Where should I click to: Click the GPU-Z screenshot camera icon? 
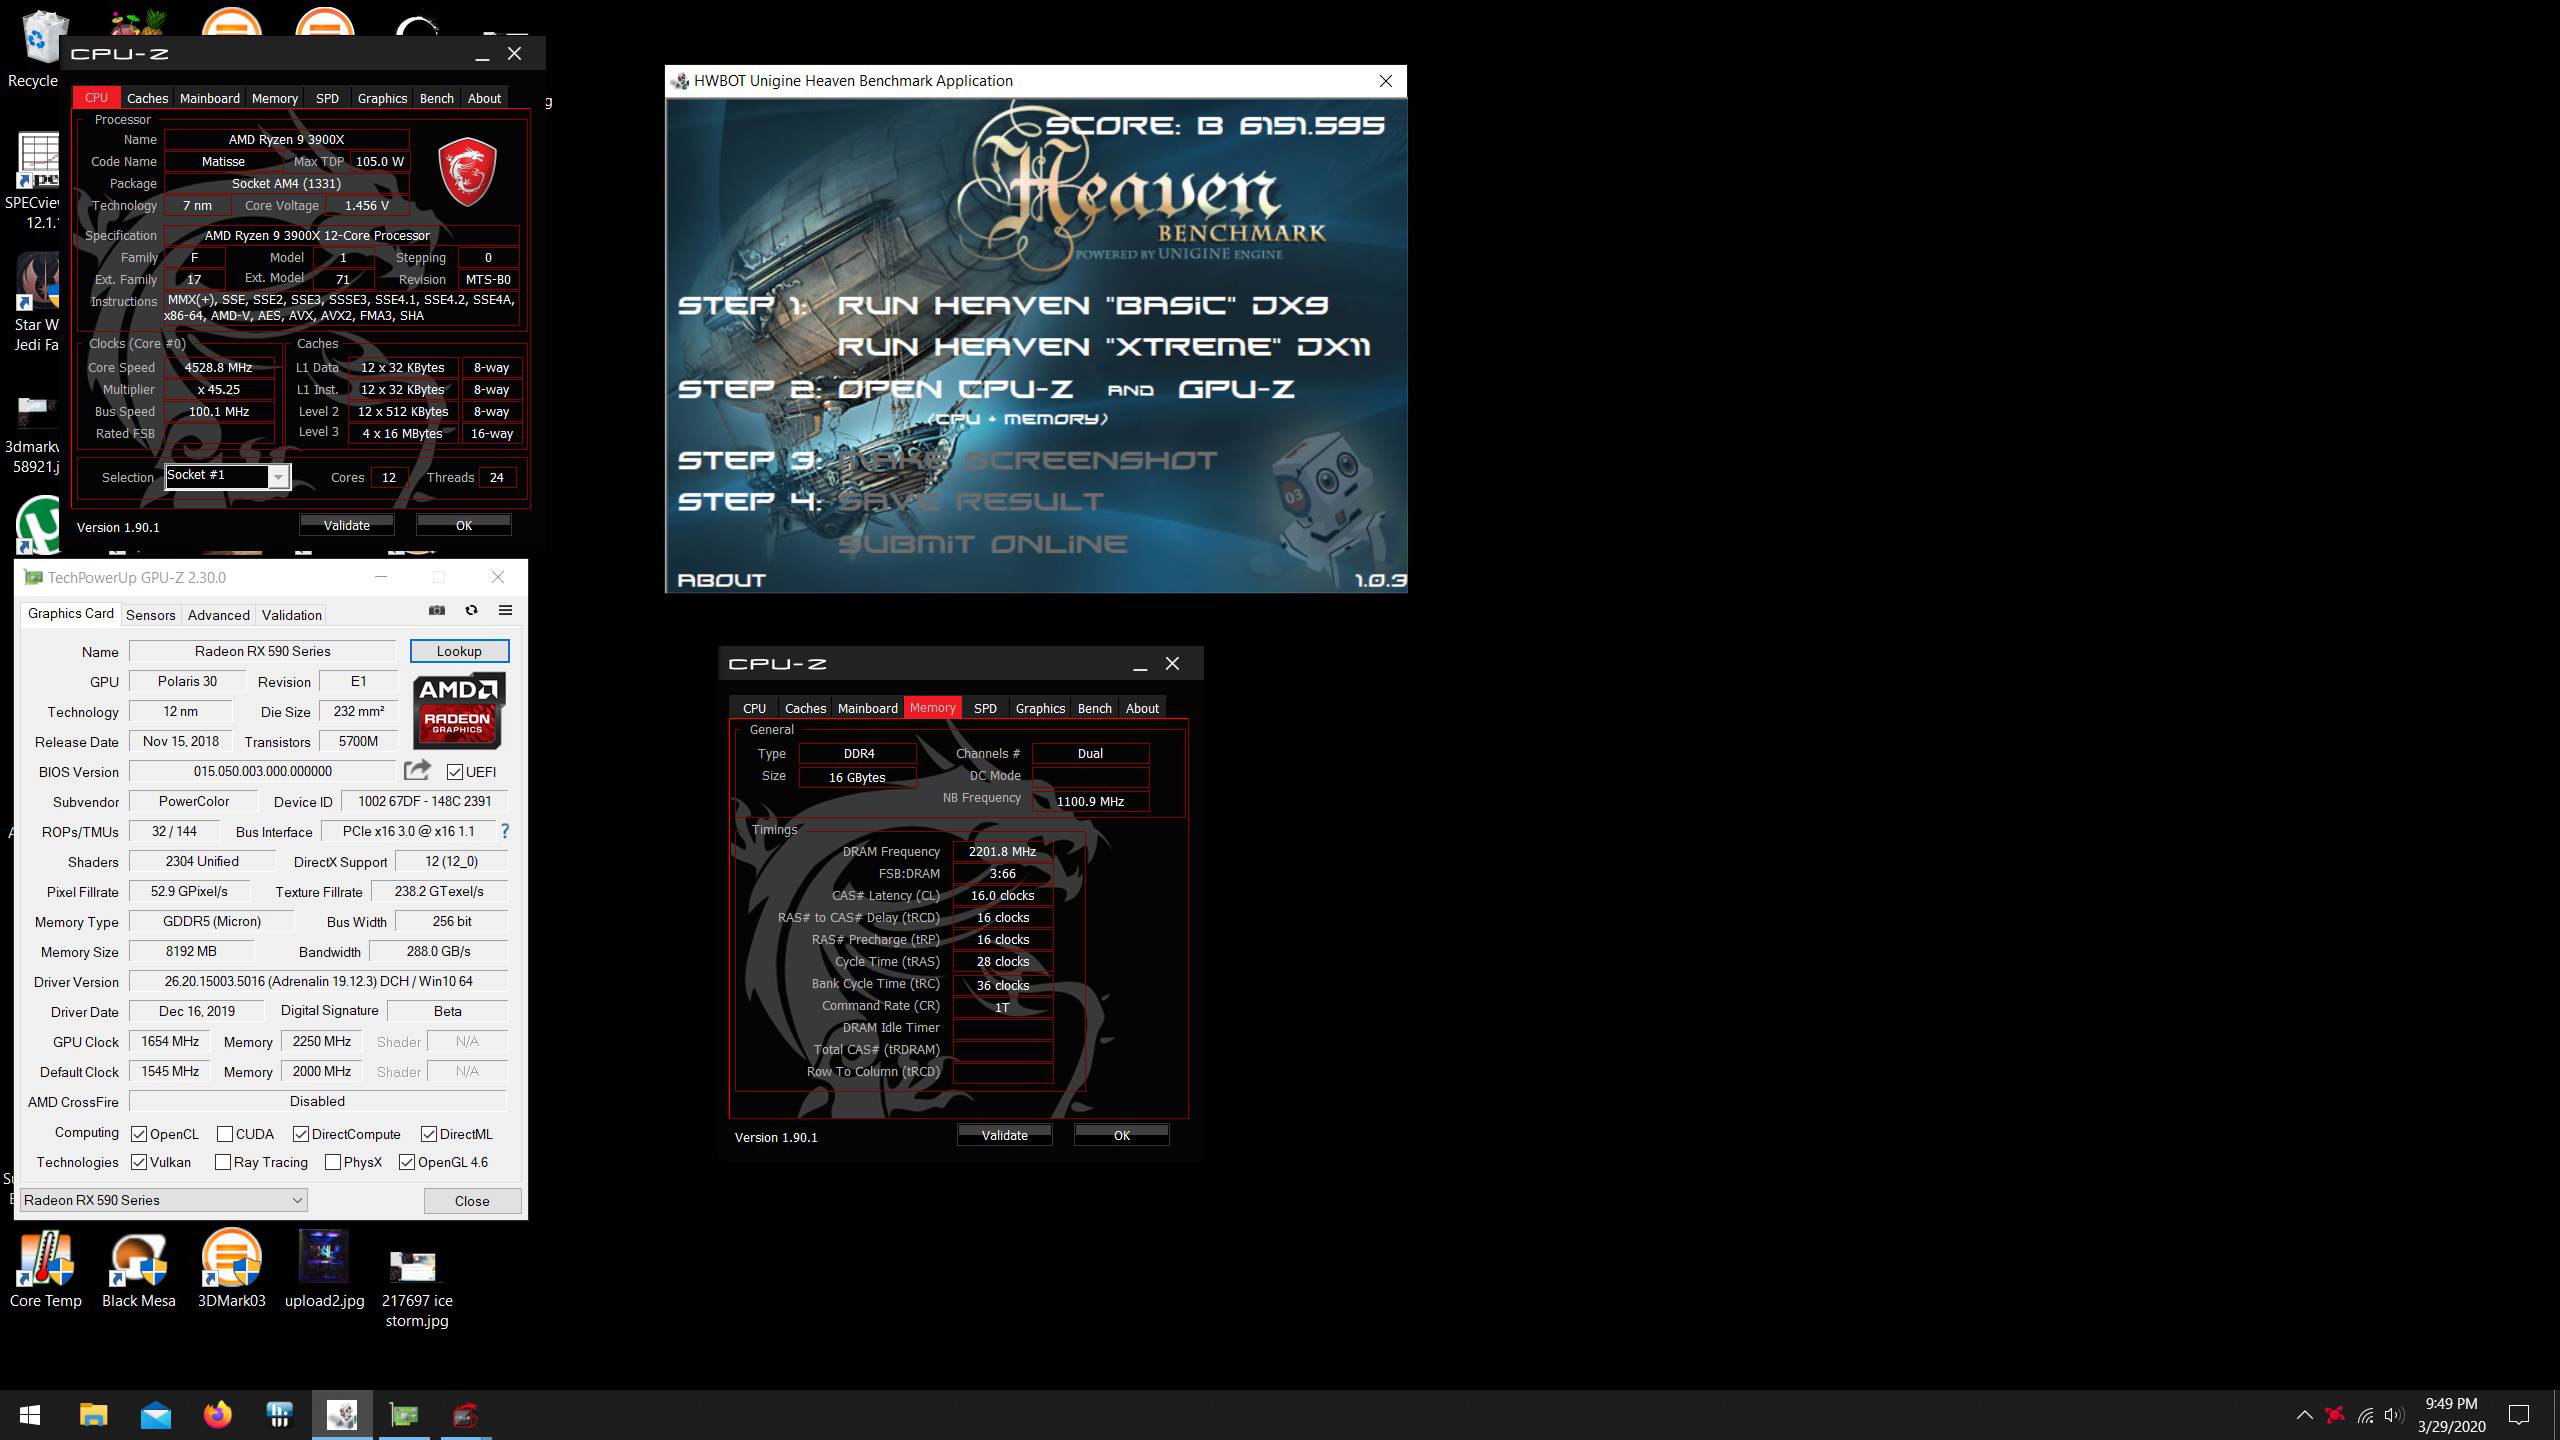(x=437, y=610)
